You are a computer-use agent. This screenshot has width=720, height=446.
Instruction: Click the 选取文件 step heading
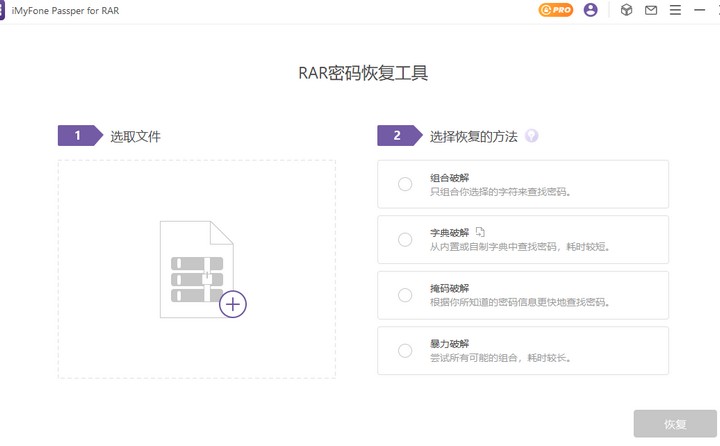point(135,136)
